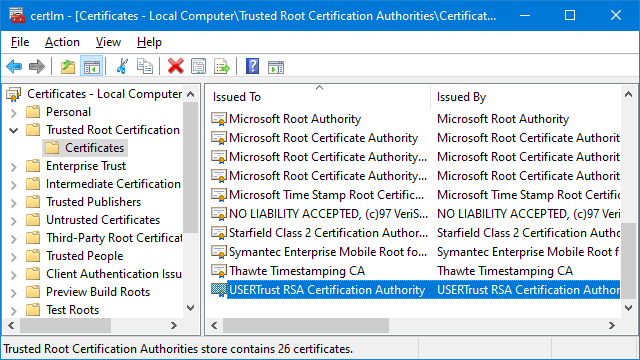
Task: Open Help with blue question icon
Action: click(x=252, y=66)
